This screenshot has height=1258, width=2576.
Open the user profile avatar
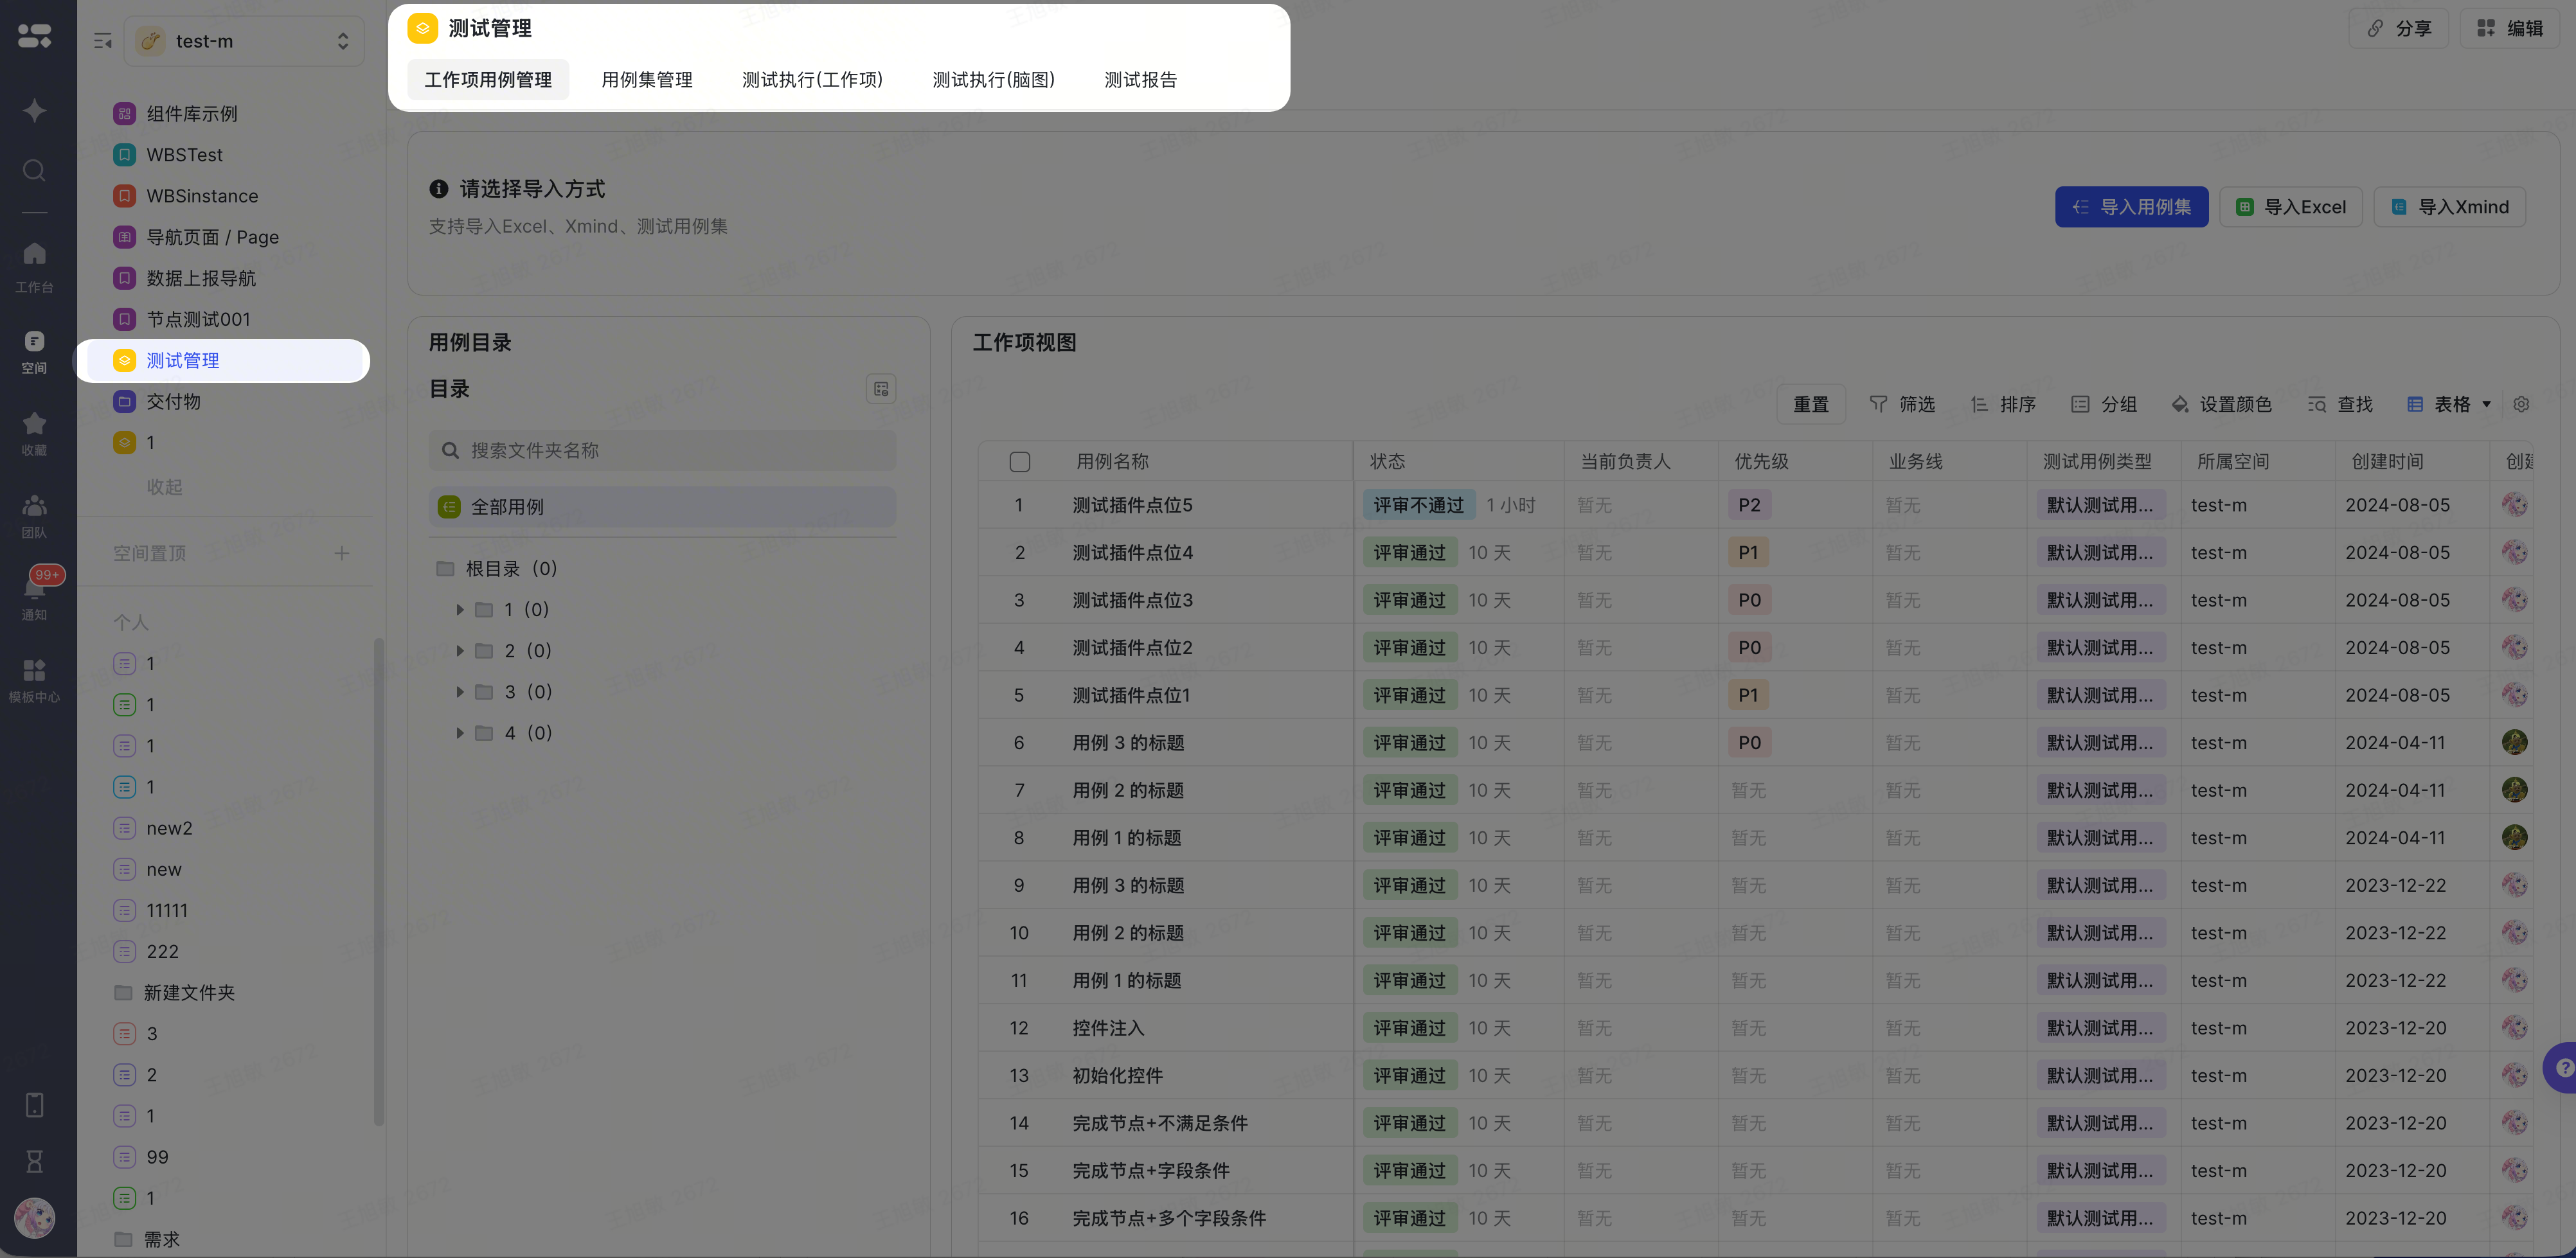34,1218
